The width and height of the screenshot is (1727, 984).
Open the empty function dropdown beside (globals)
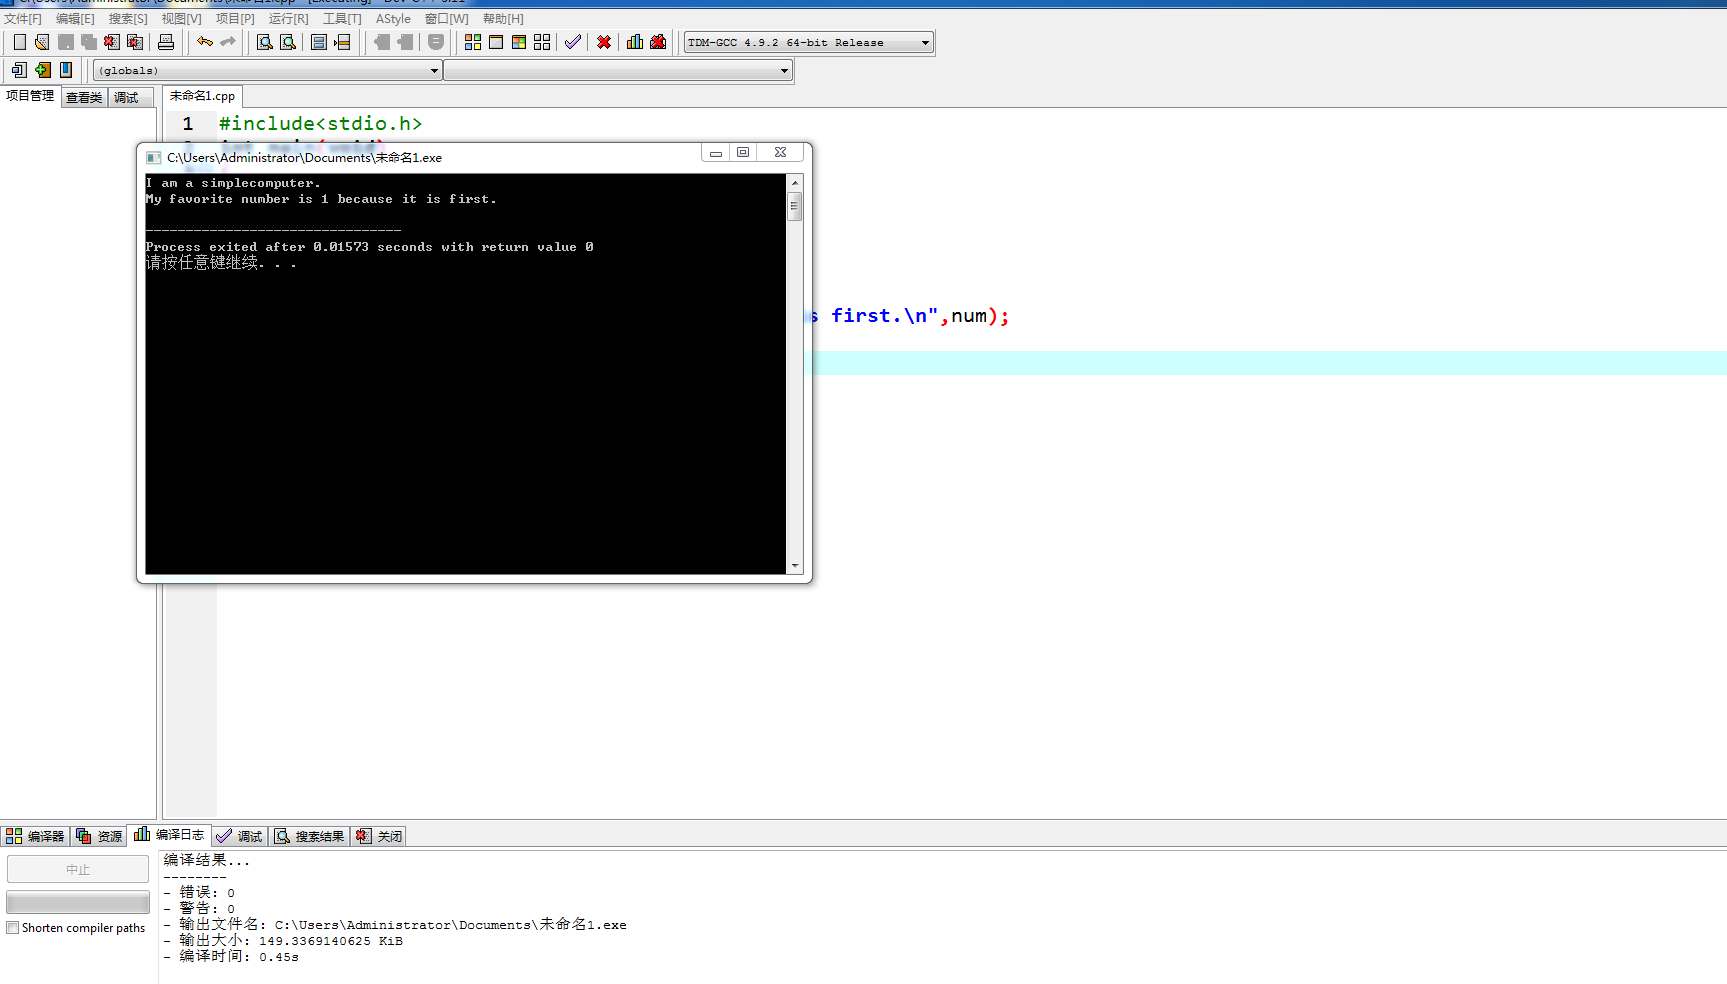(618, 70)
